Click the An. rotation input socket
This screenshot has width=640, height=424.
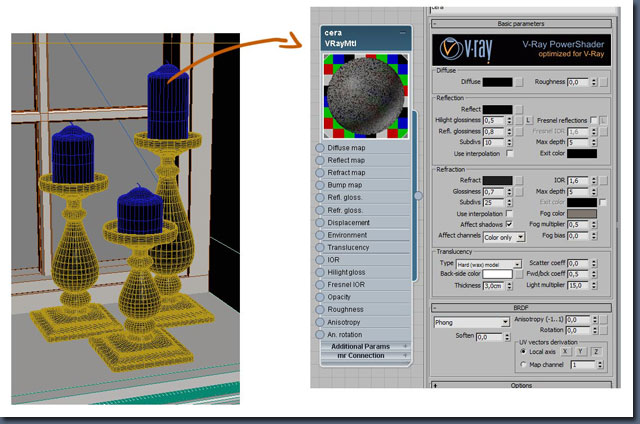(x=320, y=335)
